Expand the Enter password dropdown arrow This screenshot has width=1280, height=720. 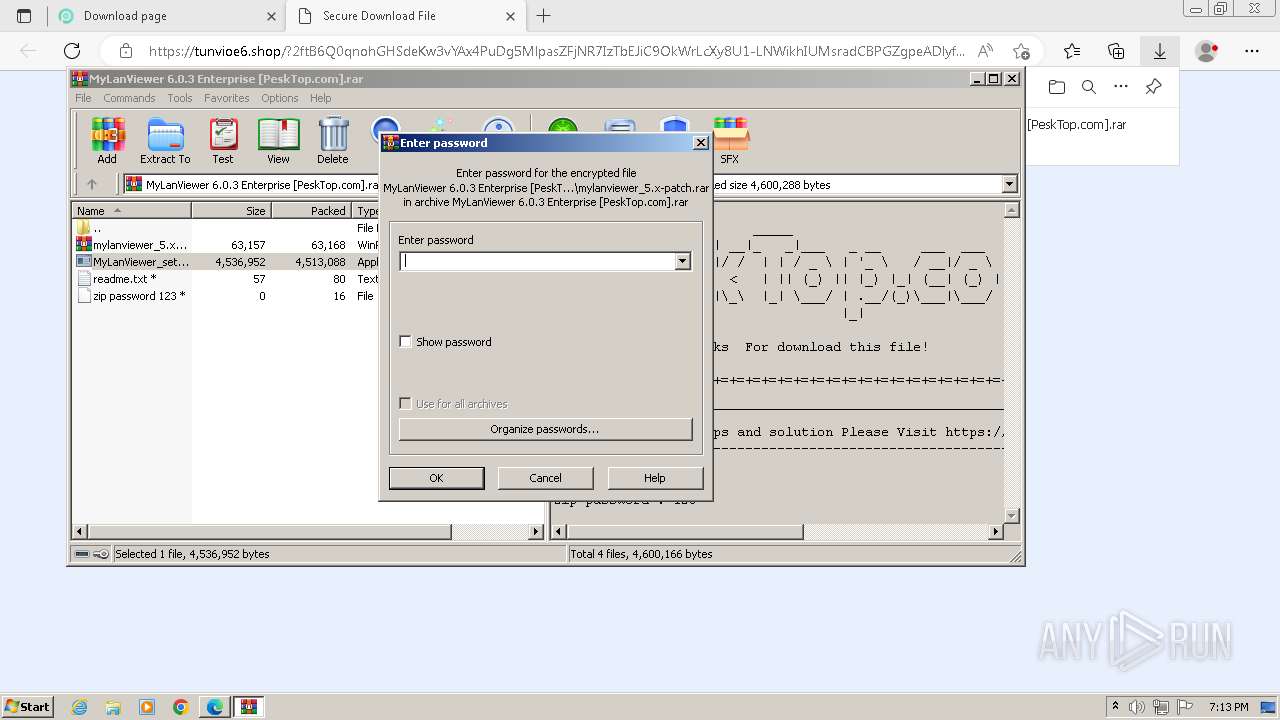click(683, 261)
